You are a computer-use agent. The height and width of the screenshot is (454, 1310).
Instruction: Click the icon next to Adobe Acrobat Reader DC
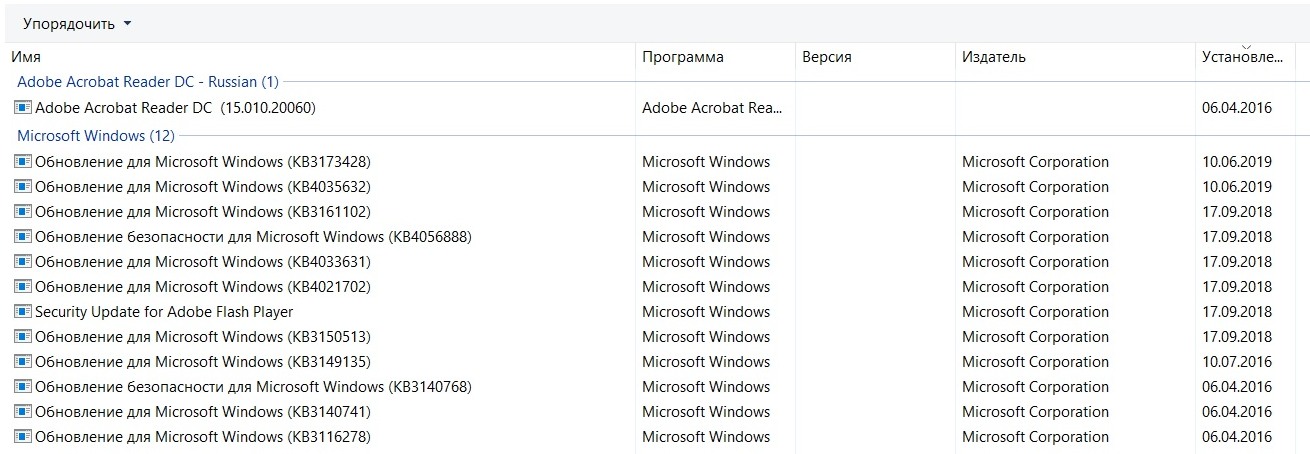pyautogui.click(x=23, y=107)
